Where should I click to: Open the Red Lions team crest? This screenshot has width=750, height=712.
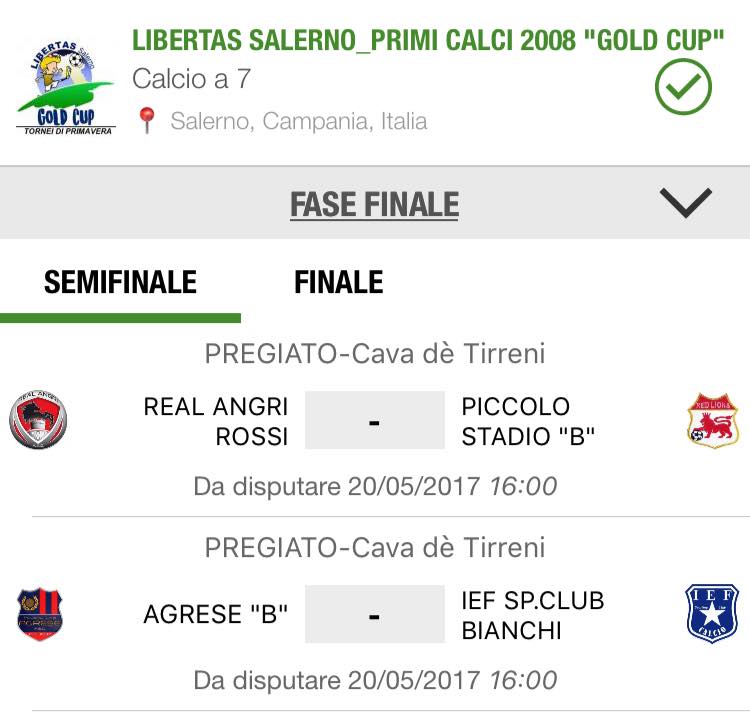tap(712, 421)
